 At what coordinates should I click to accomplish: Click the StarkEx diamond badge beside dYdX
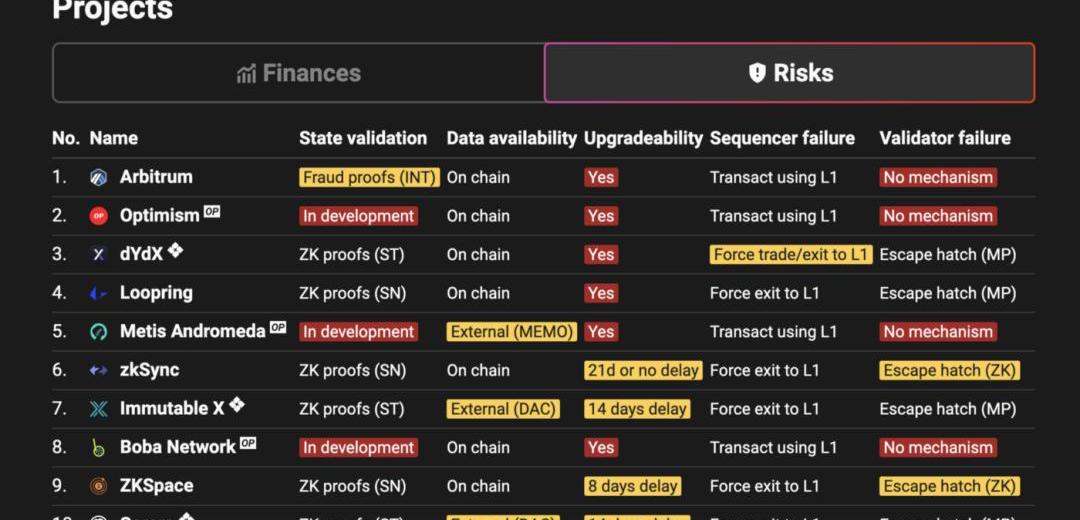(x=175, y=251)
